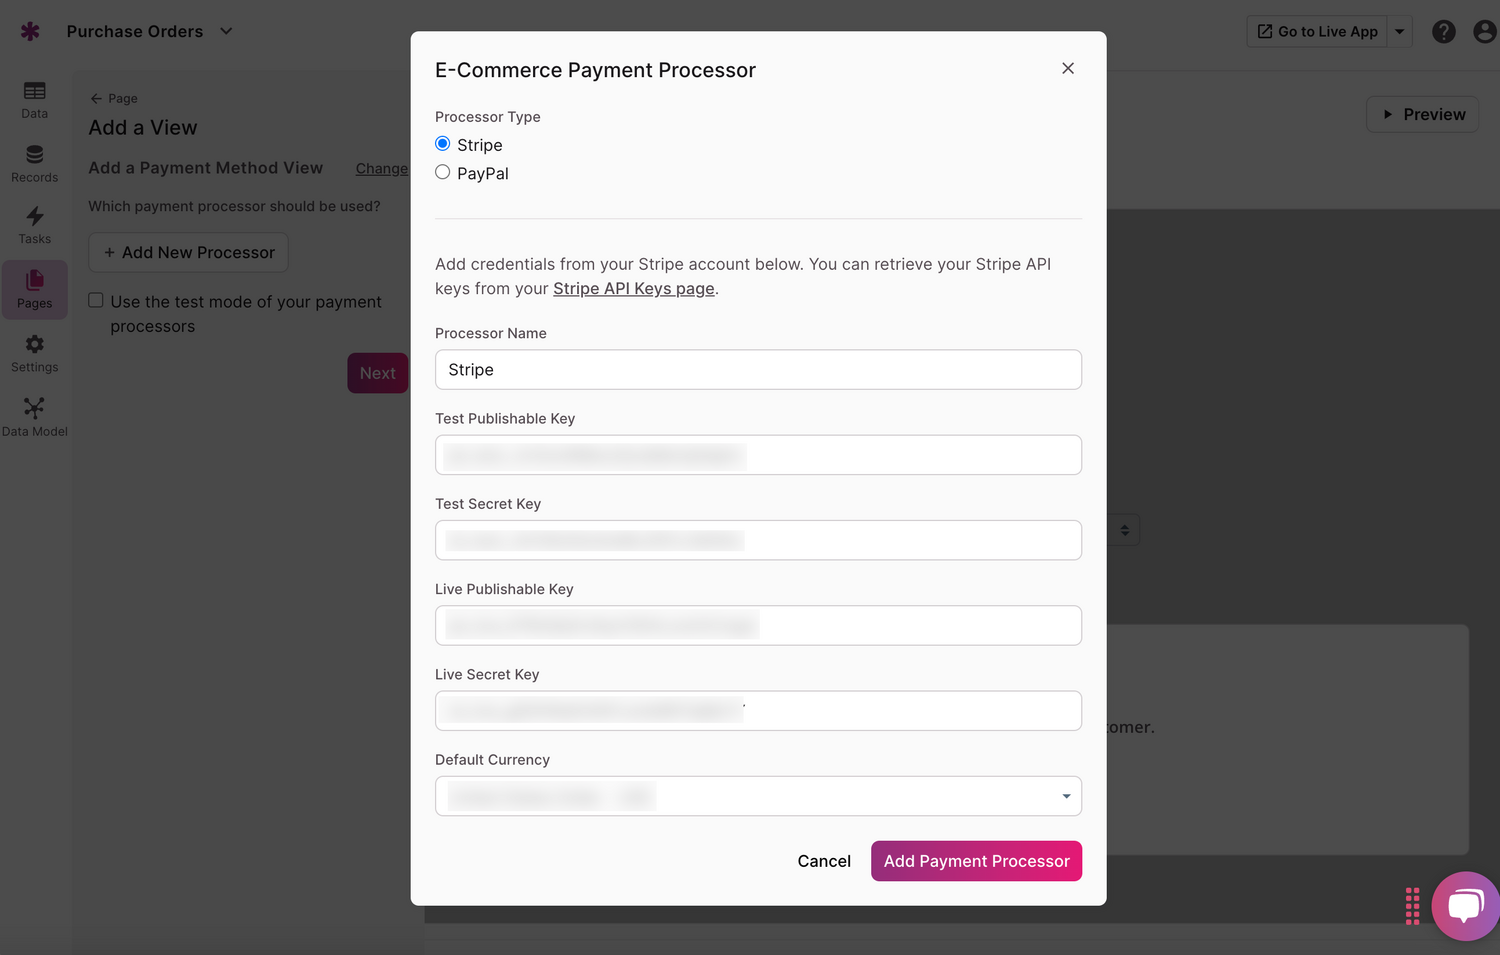Open the Data Model view
Image resolution: width=1500 pixels, height=955 pixels.
coord(34,413)
